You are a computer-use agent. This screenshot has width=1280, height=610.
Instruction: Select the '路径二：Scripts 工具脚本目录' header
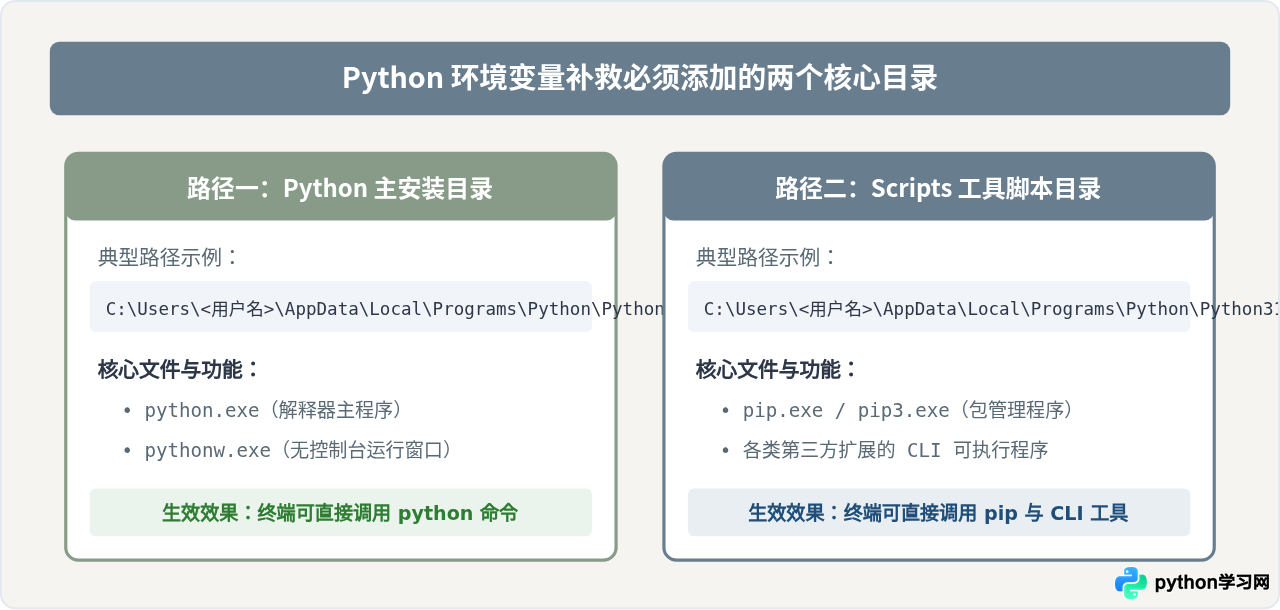939,187
